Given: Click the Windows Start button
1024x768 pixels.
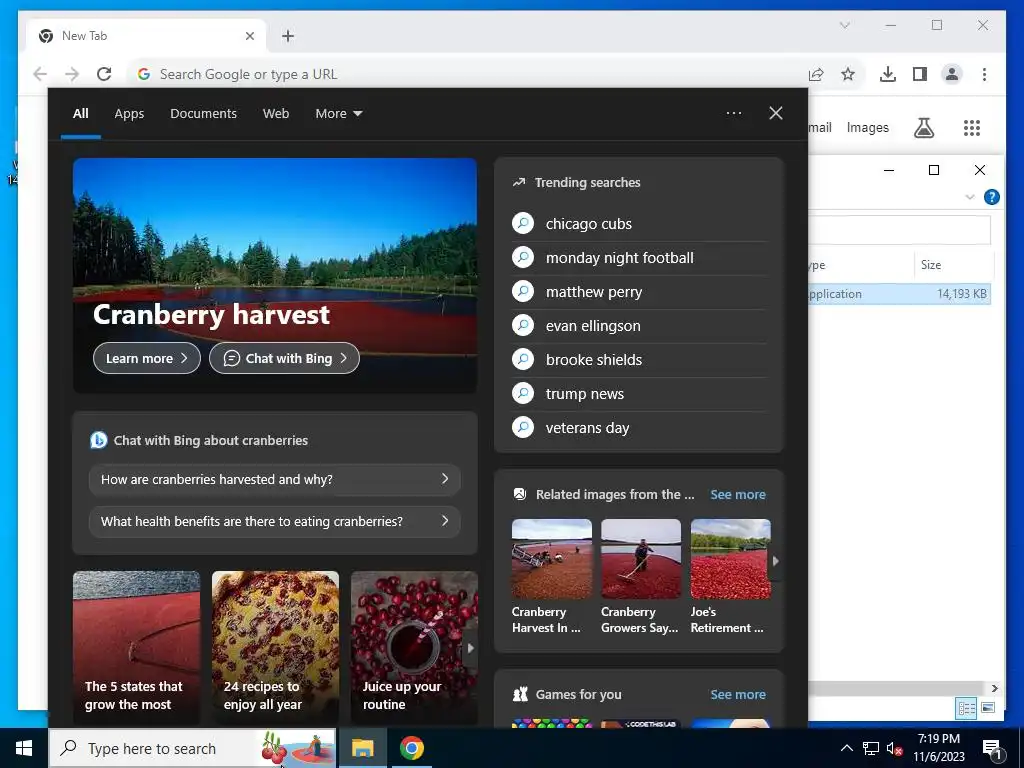Looking at the screenshot, I should [x=24, y=748].
